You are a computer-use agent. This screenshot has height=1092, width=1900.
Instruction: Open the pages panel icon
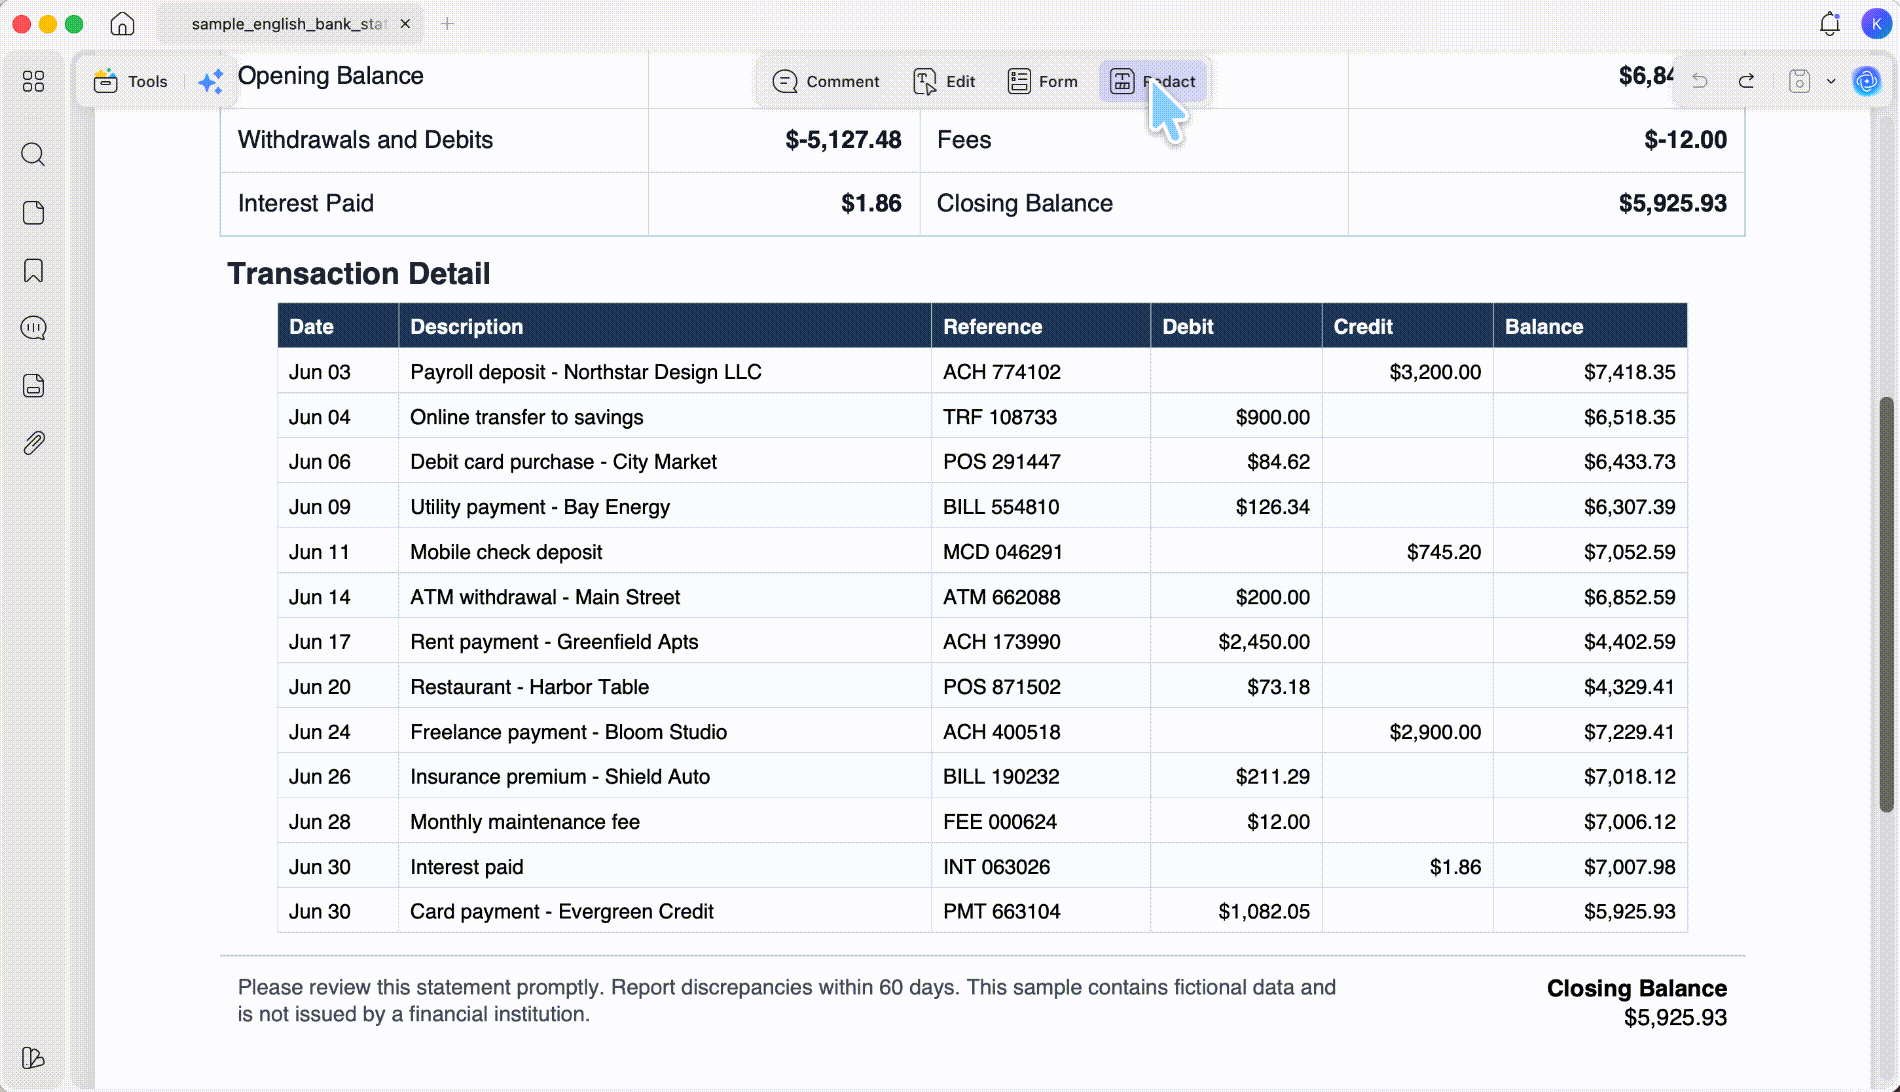pyautogui.click(x=33, y=212)
